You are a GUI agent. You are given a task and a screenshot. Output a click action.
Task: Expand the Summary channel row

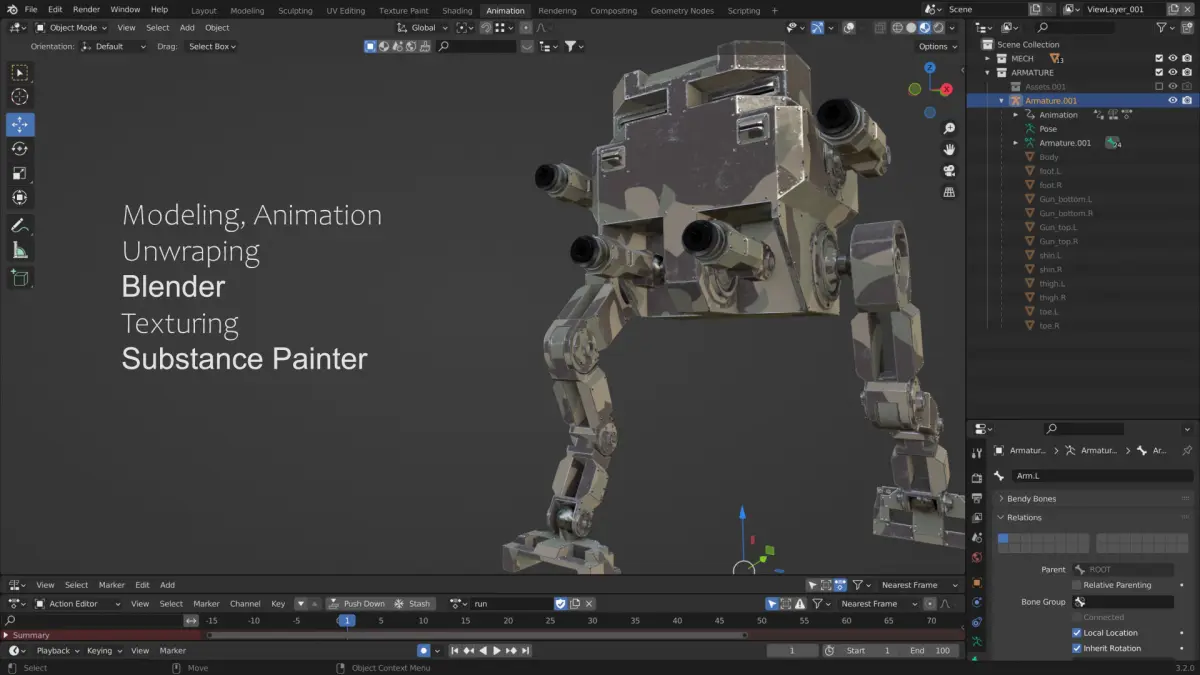tap(6, 635)
